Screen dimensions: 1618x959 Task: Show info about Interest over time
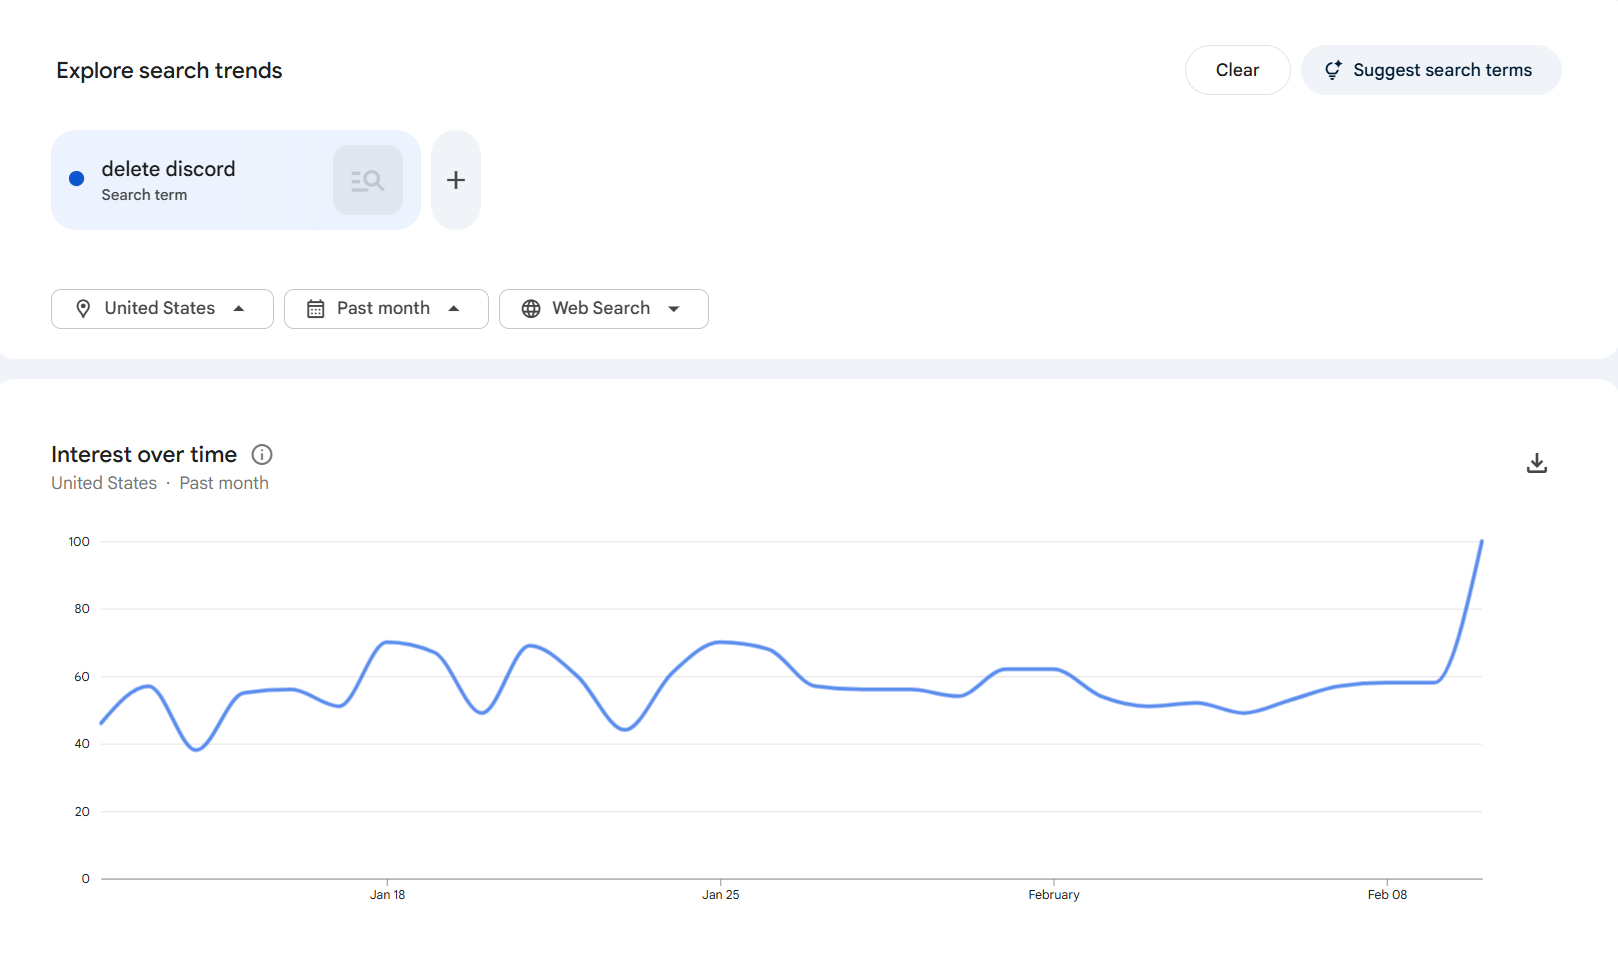(262, 455)
